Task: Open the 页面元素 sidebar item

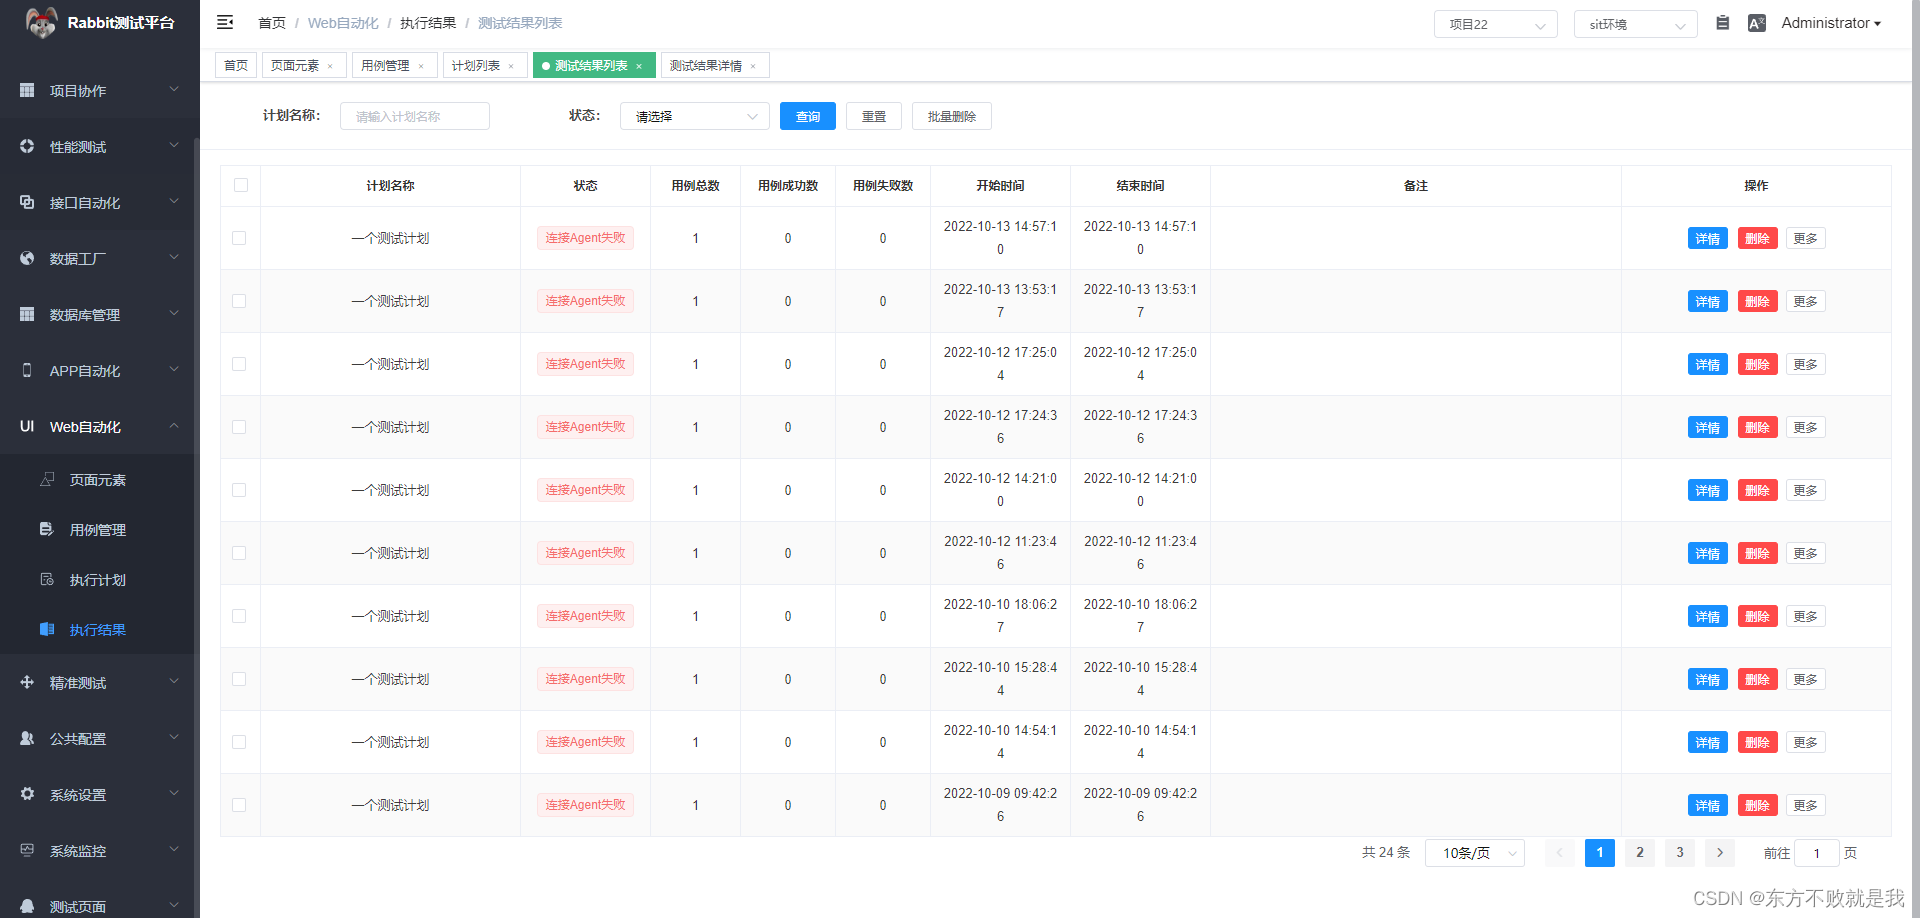Action: click(x=96, y=479)
